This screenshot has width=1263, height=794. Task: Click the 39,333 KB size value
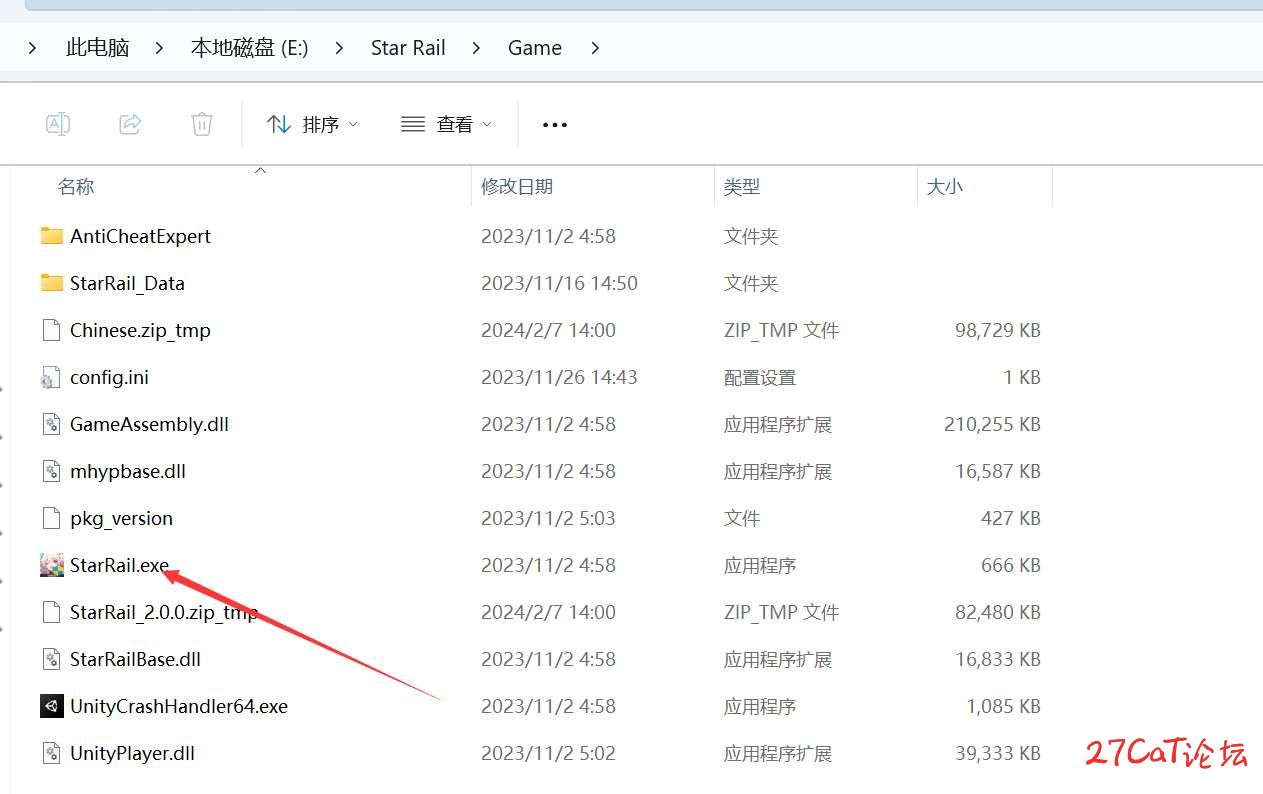coord(998,753)
